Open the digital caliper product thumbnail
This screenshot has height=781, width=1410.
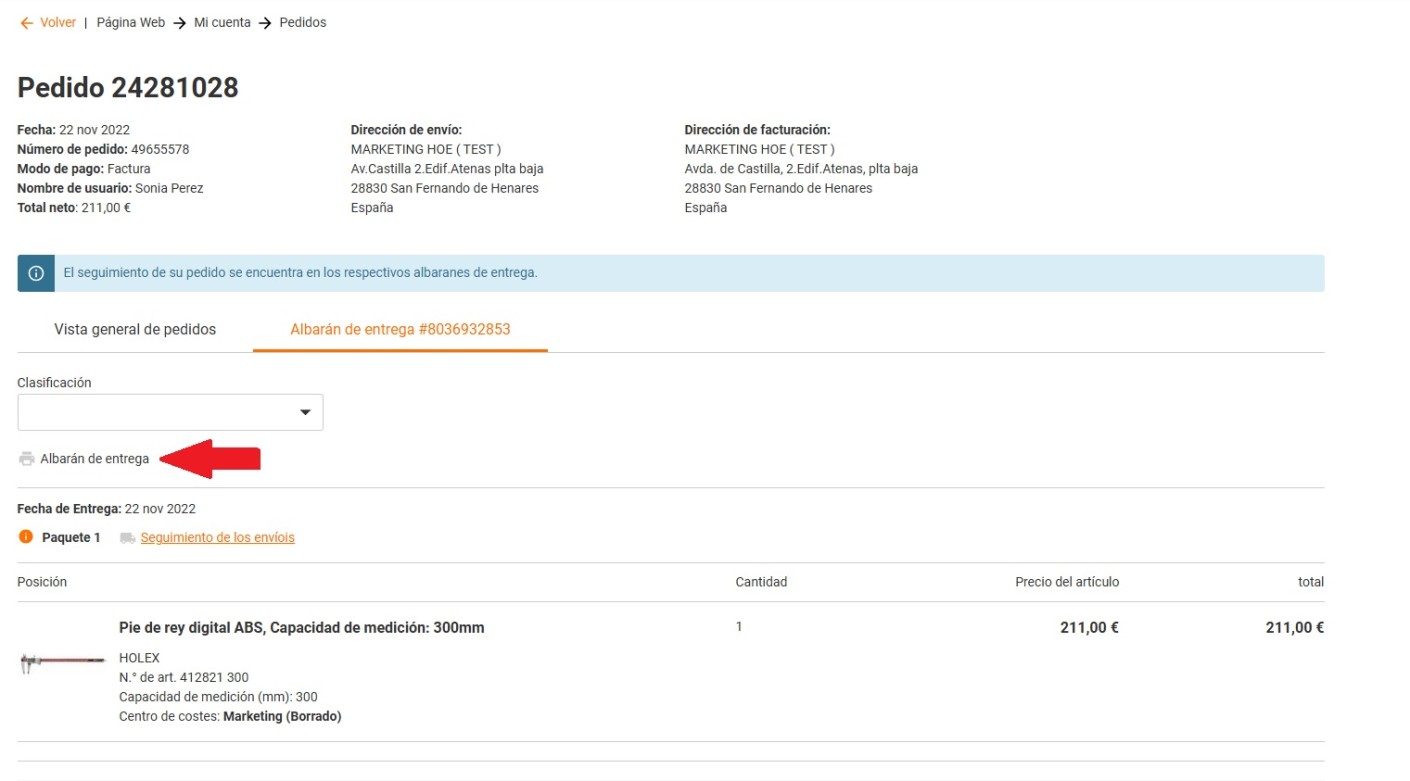coord(62,661)
